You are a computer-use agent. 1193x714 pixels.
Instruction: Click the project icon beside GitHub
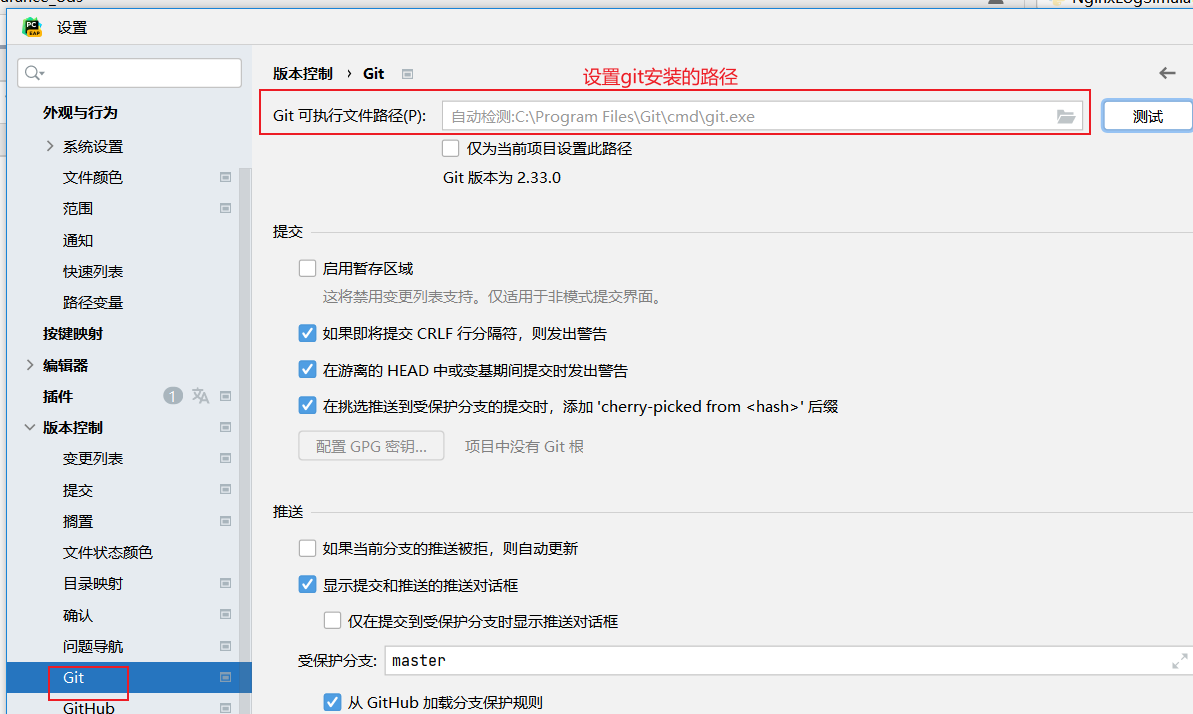click(x=225, y=708)
